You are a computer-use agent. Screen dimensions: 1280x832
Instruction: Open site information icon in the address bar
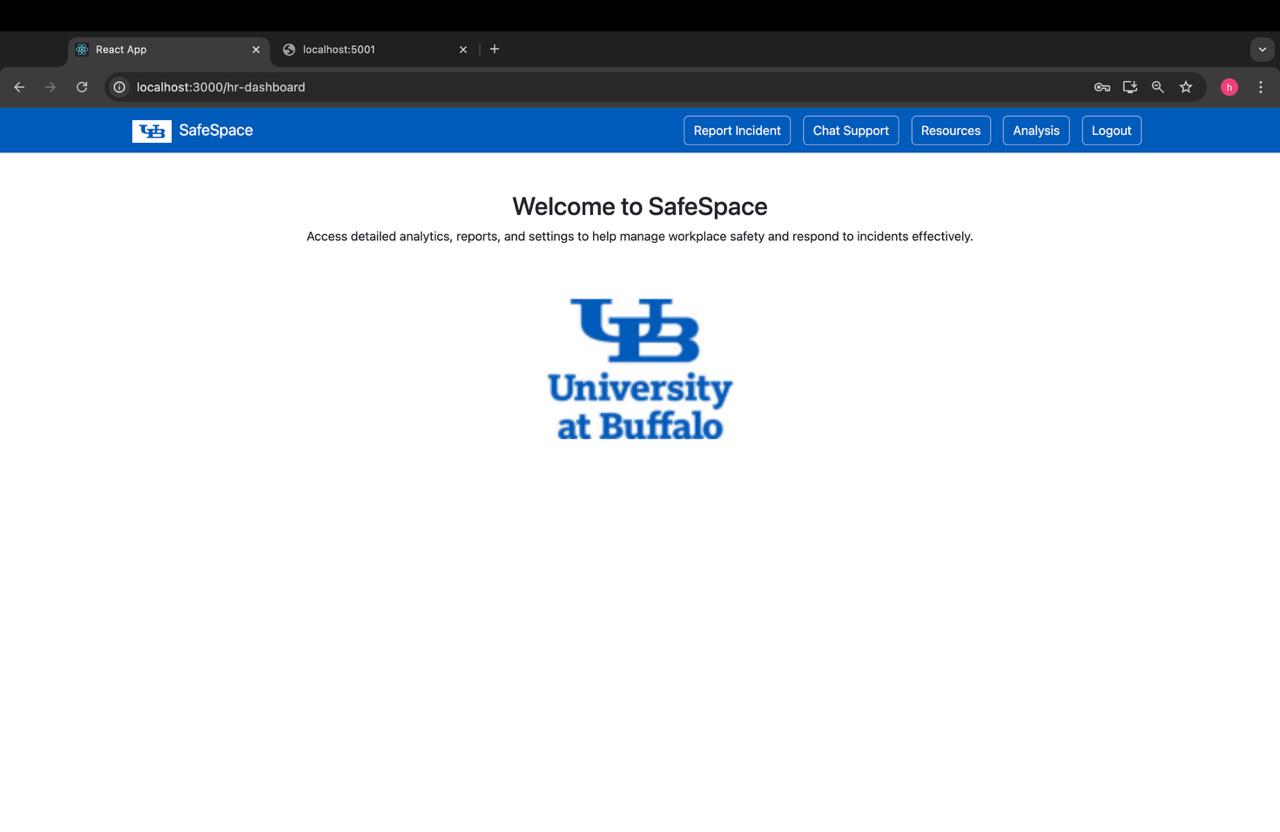pos(119,87)
